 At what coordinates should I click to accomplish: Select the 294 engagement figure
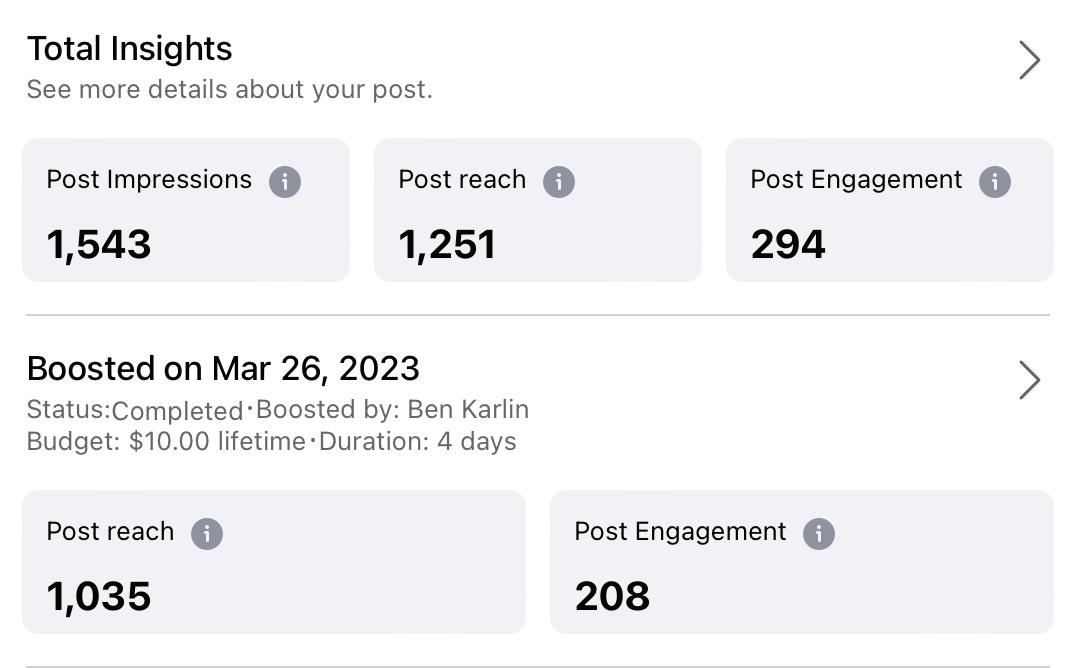click(788, 245)
